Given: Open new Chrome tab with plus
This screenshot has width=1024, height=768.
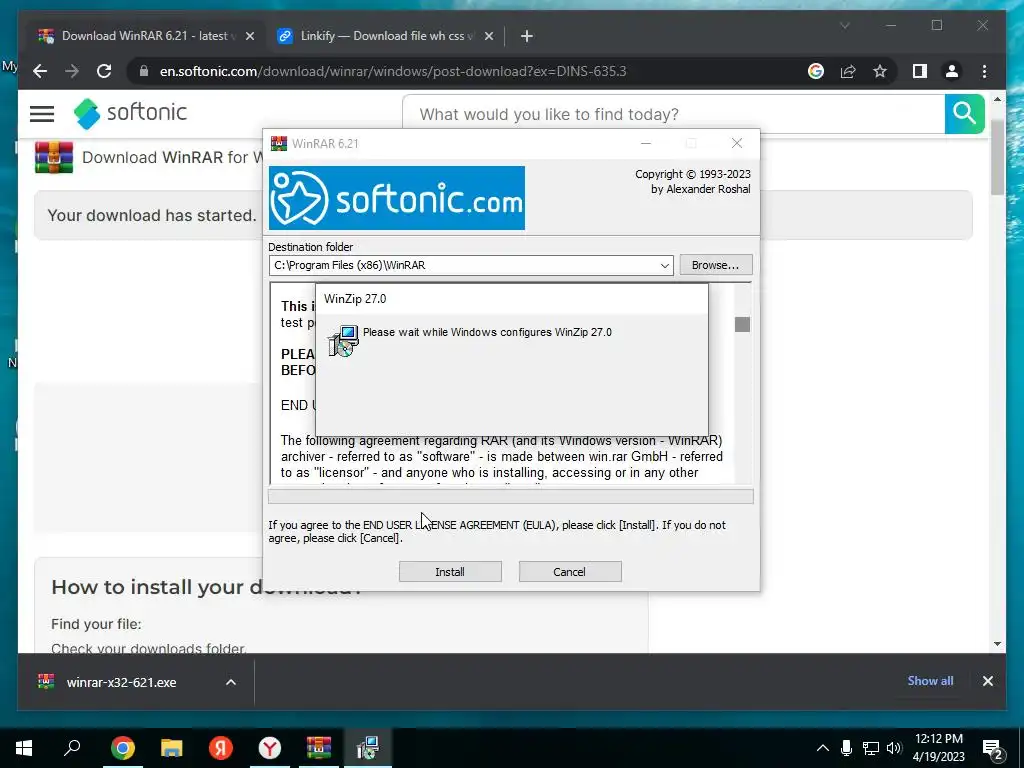Looking at the screenshot, I should [526, 36].
